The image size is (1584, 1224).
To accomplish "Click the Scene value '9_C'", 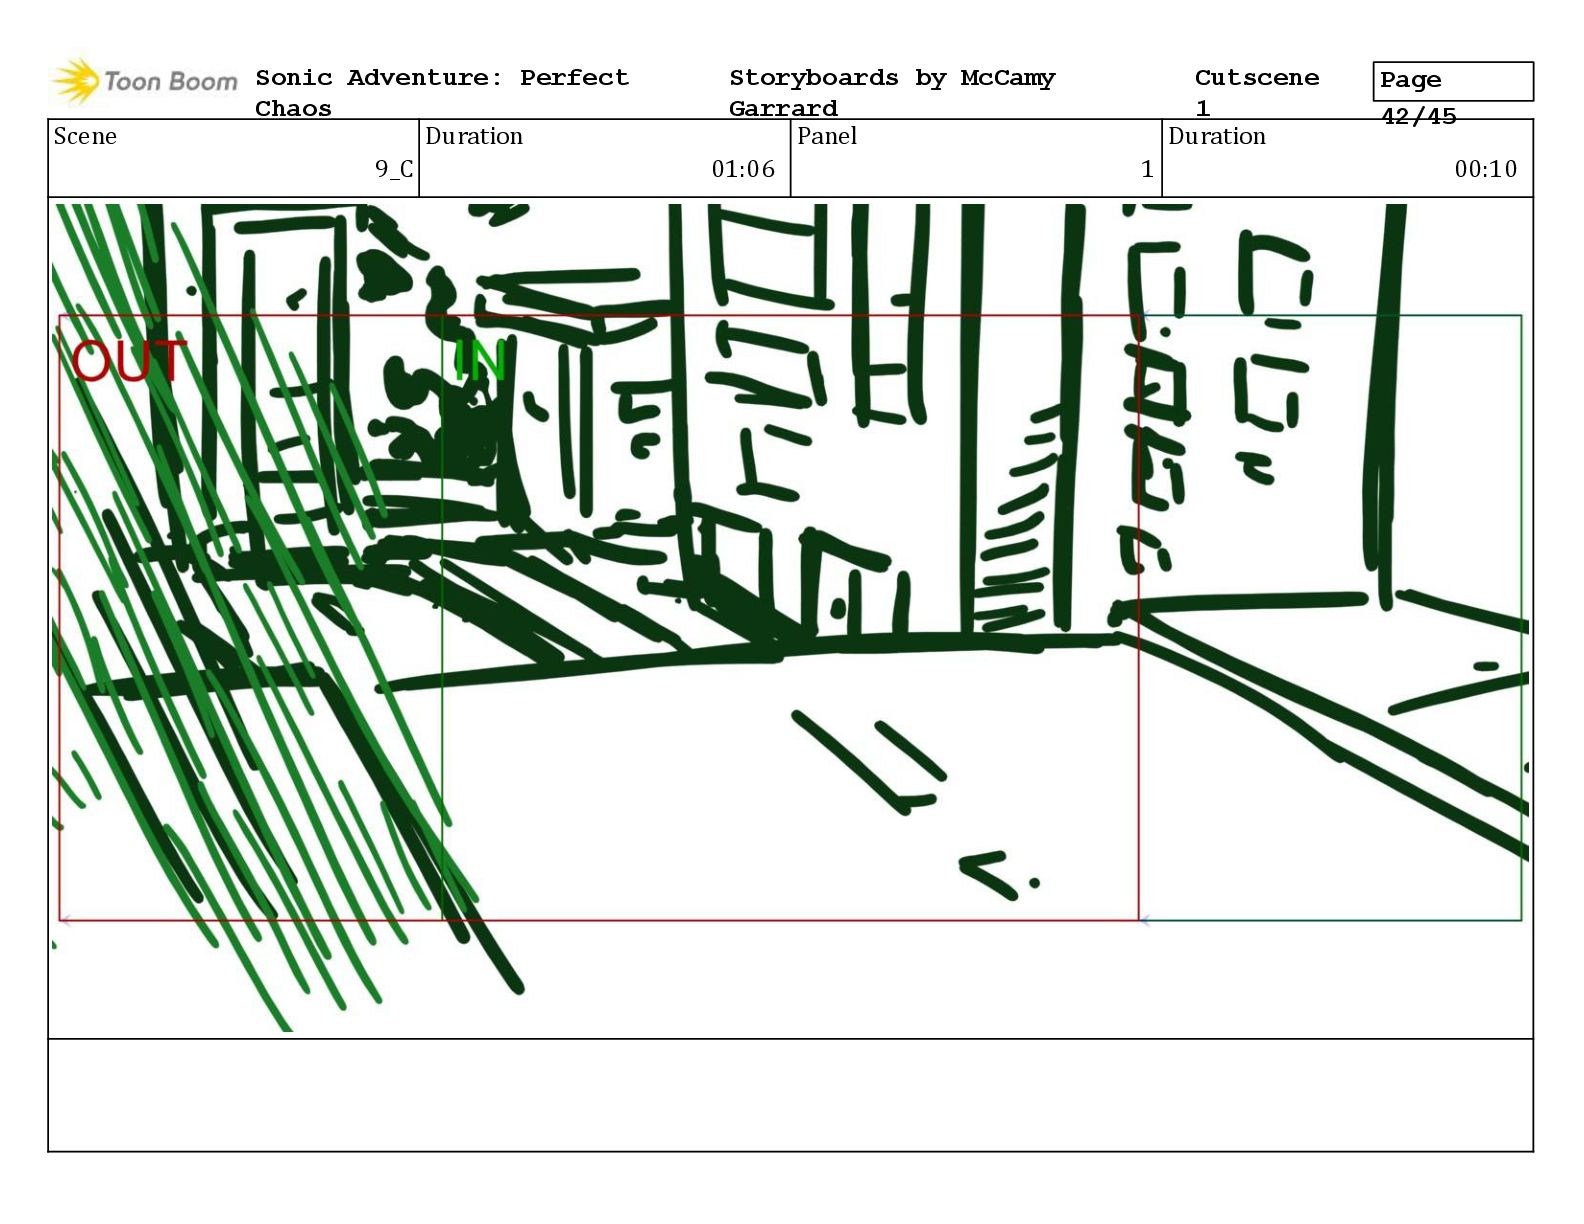I will pyautogui.click(x=394, y=169).
